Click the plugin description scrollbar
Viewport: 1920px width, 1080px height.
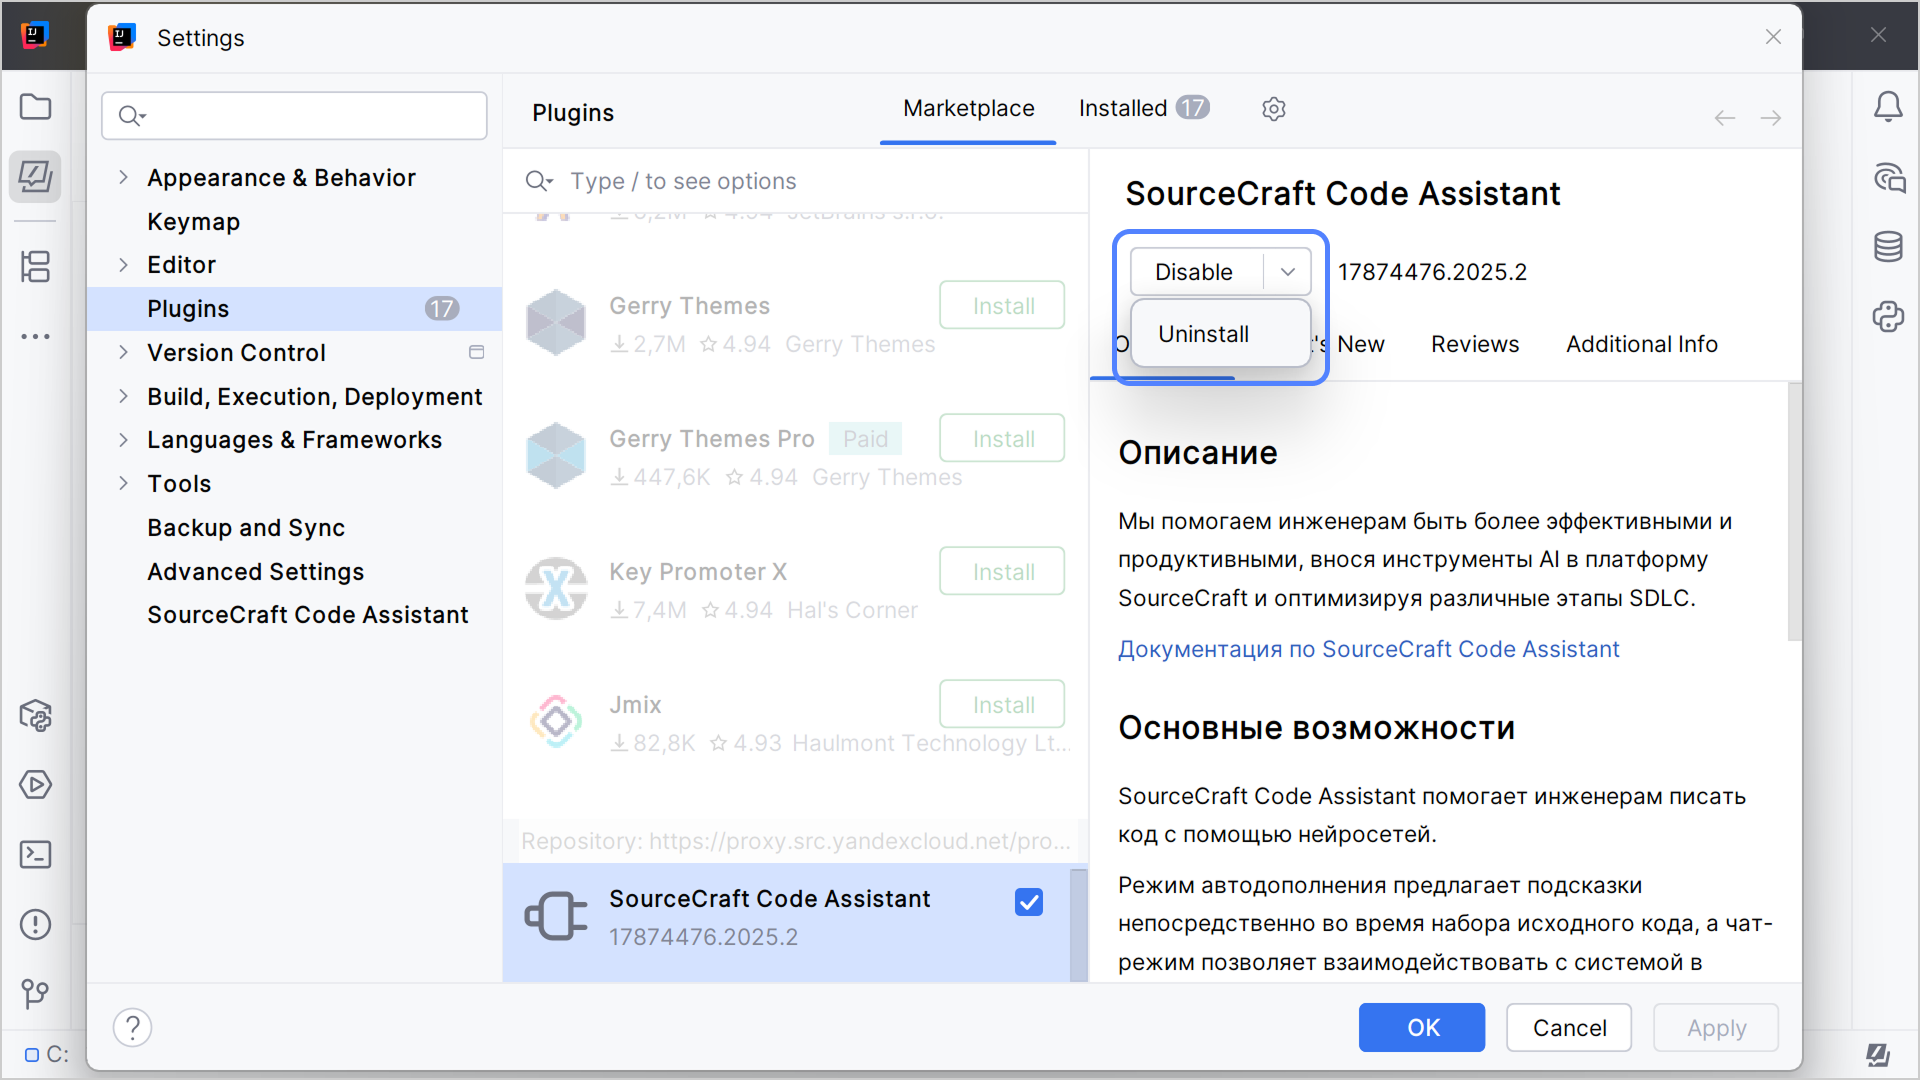1794,510
